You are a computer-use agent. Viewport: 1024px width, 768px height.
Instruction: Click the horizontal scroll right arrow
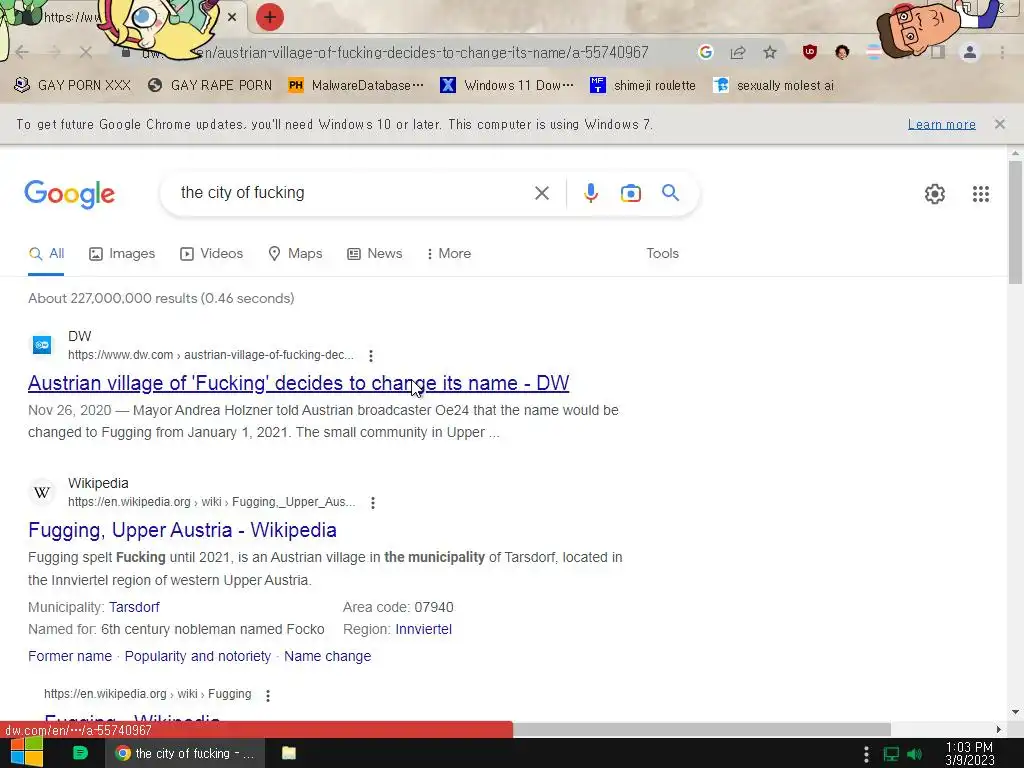tap(999, 729)
